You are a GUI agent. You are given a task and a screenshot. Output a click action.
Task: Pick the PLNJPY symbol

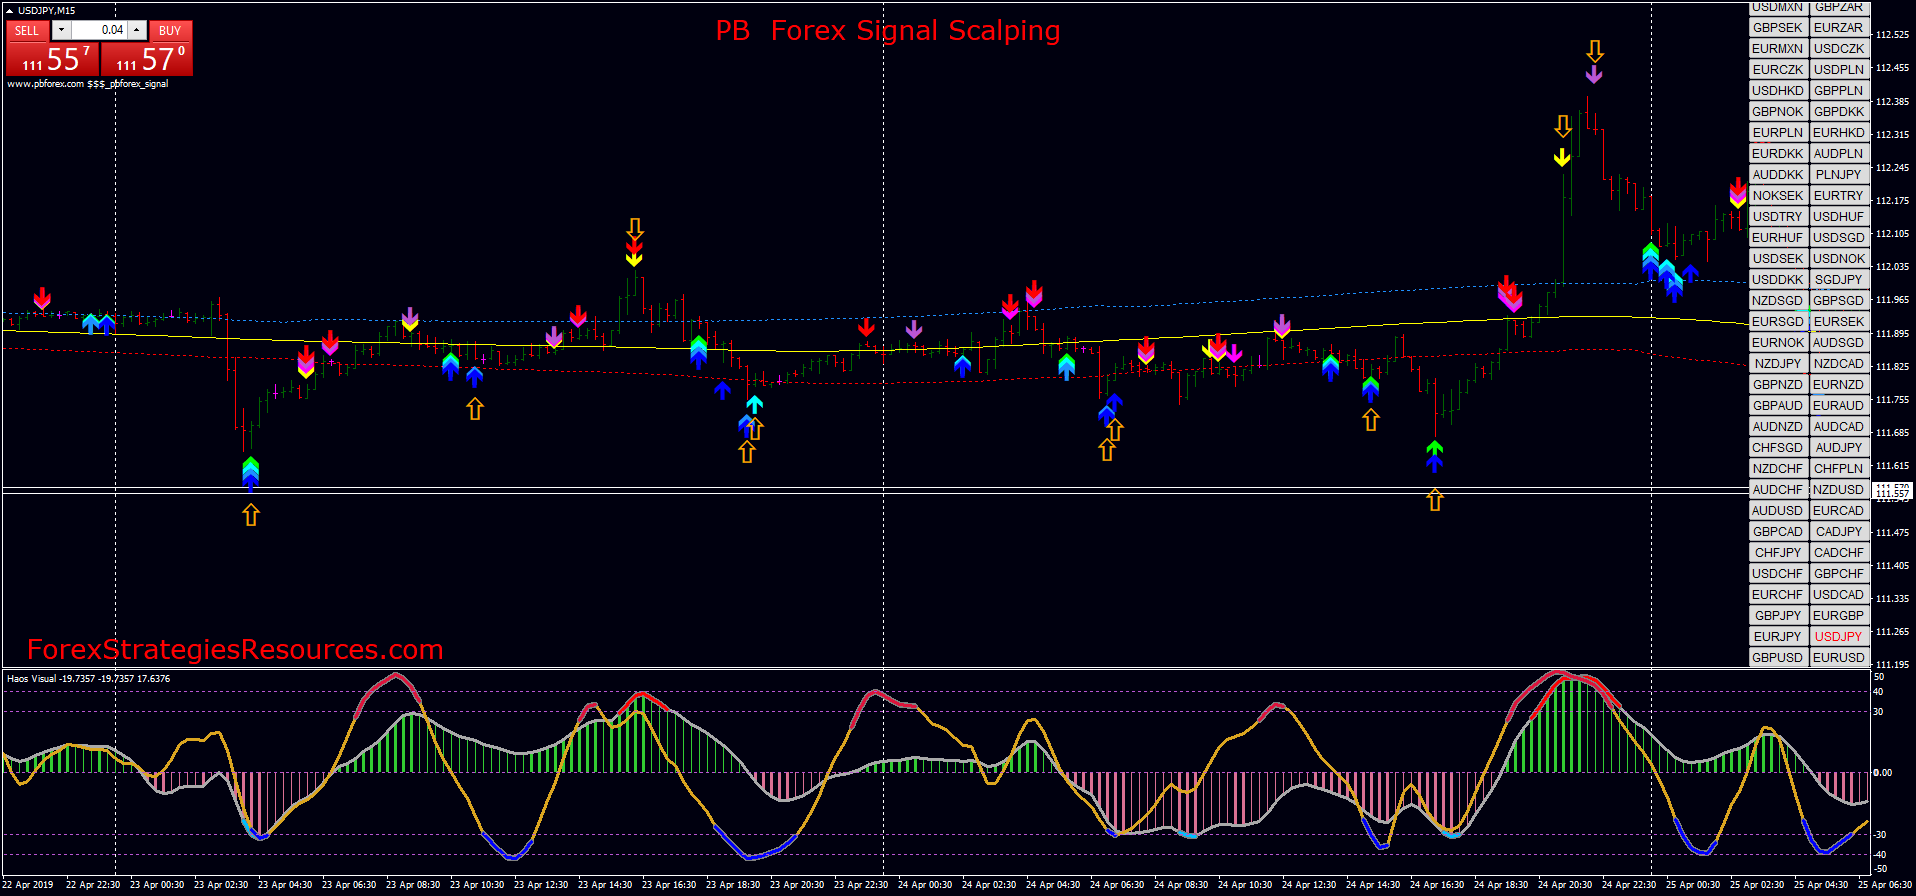pos(1839,174)
